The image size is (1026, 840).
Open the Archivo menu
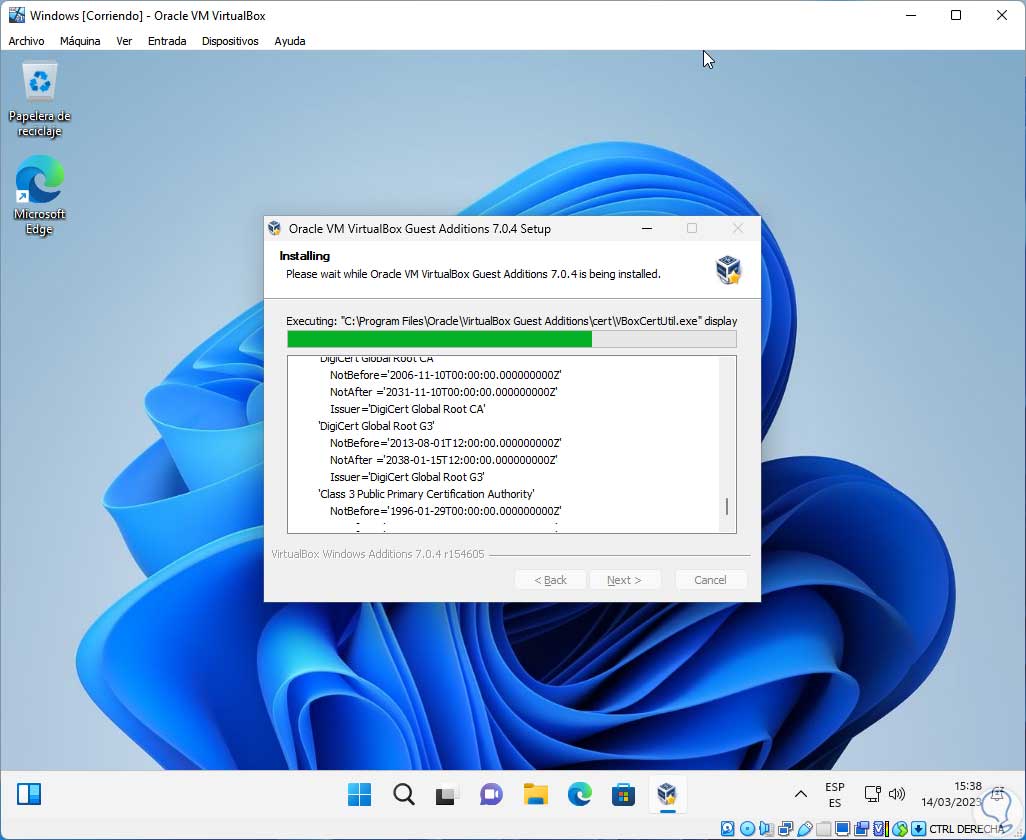tap(26, 41)
